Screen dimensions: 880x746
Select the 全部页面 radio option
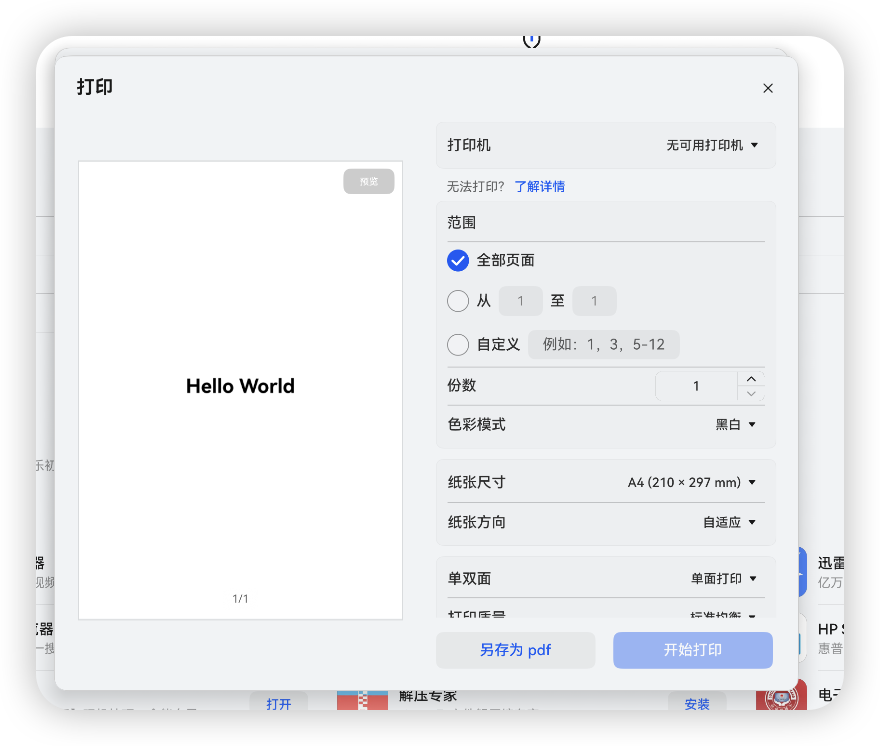(458, 260)
